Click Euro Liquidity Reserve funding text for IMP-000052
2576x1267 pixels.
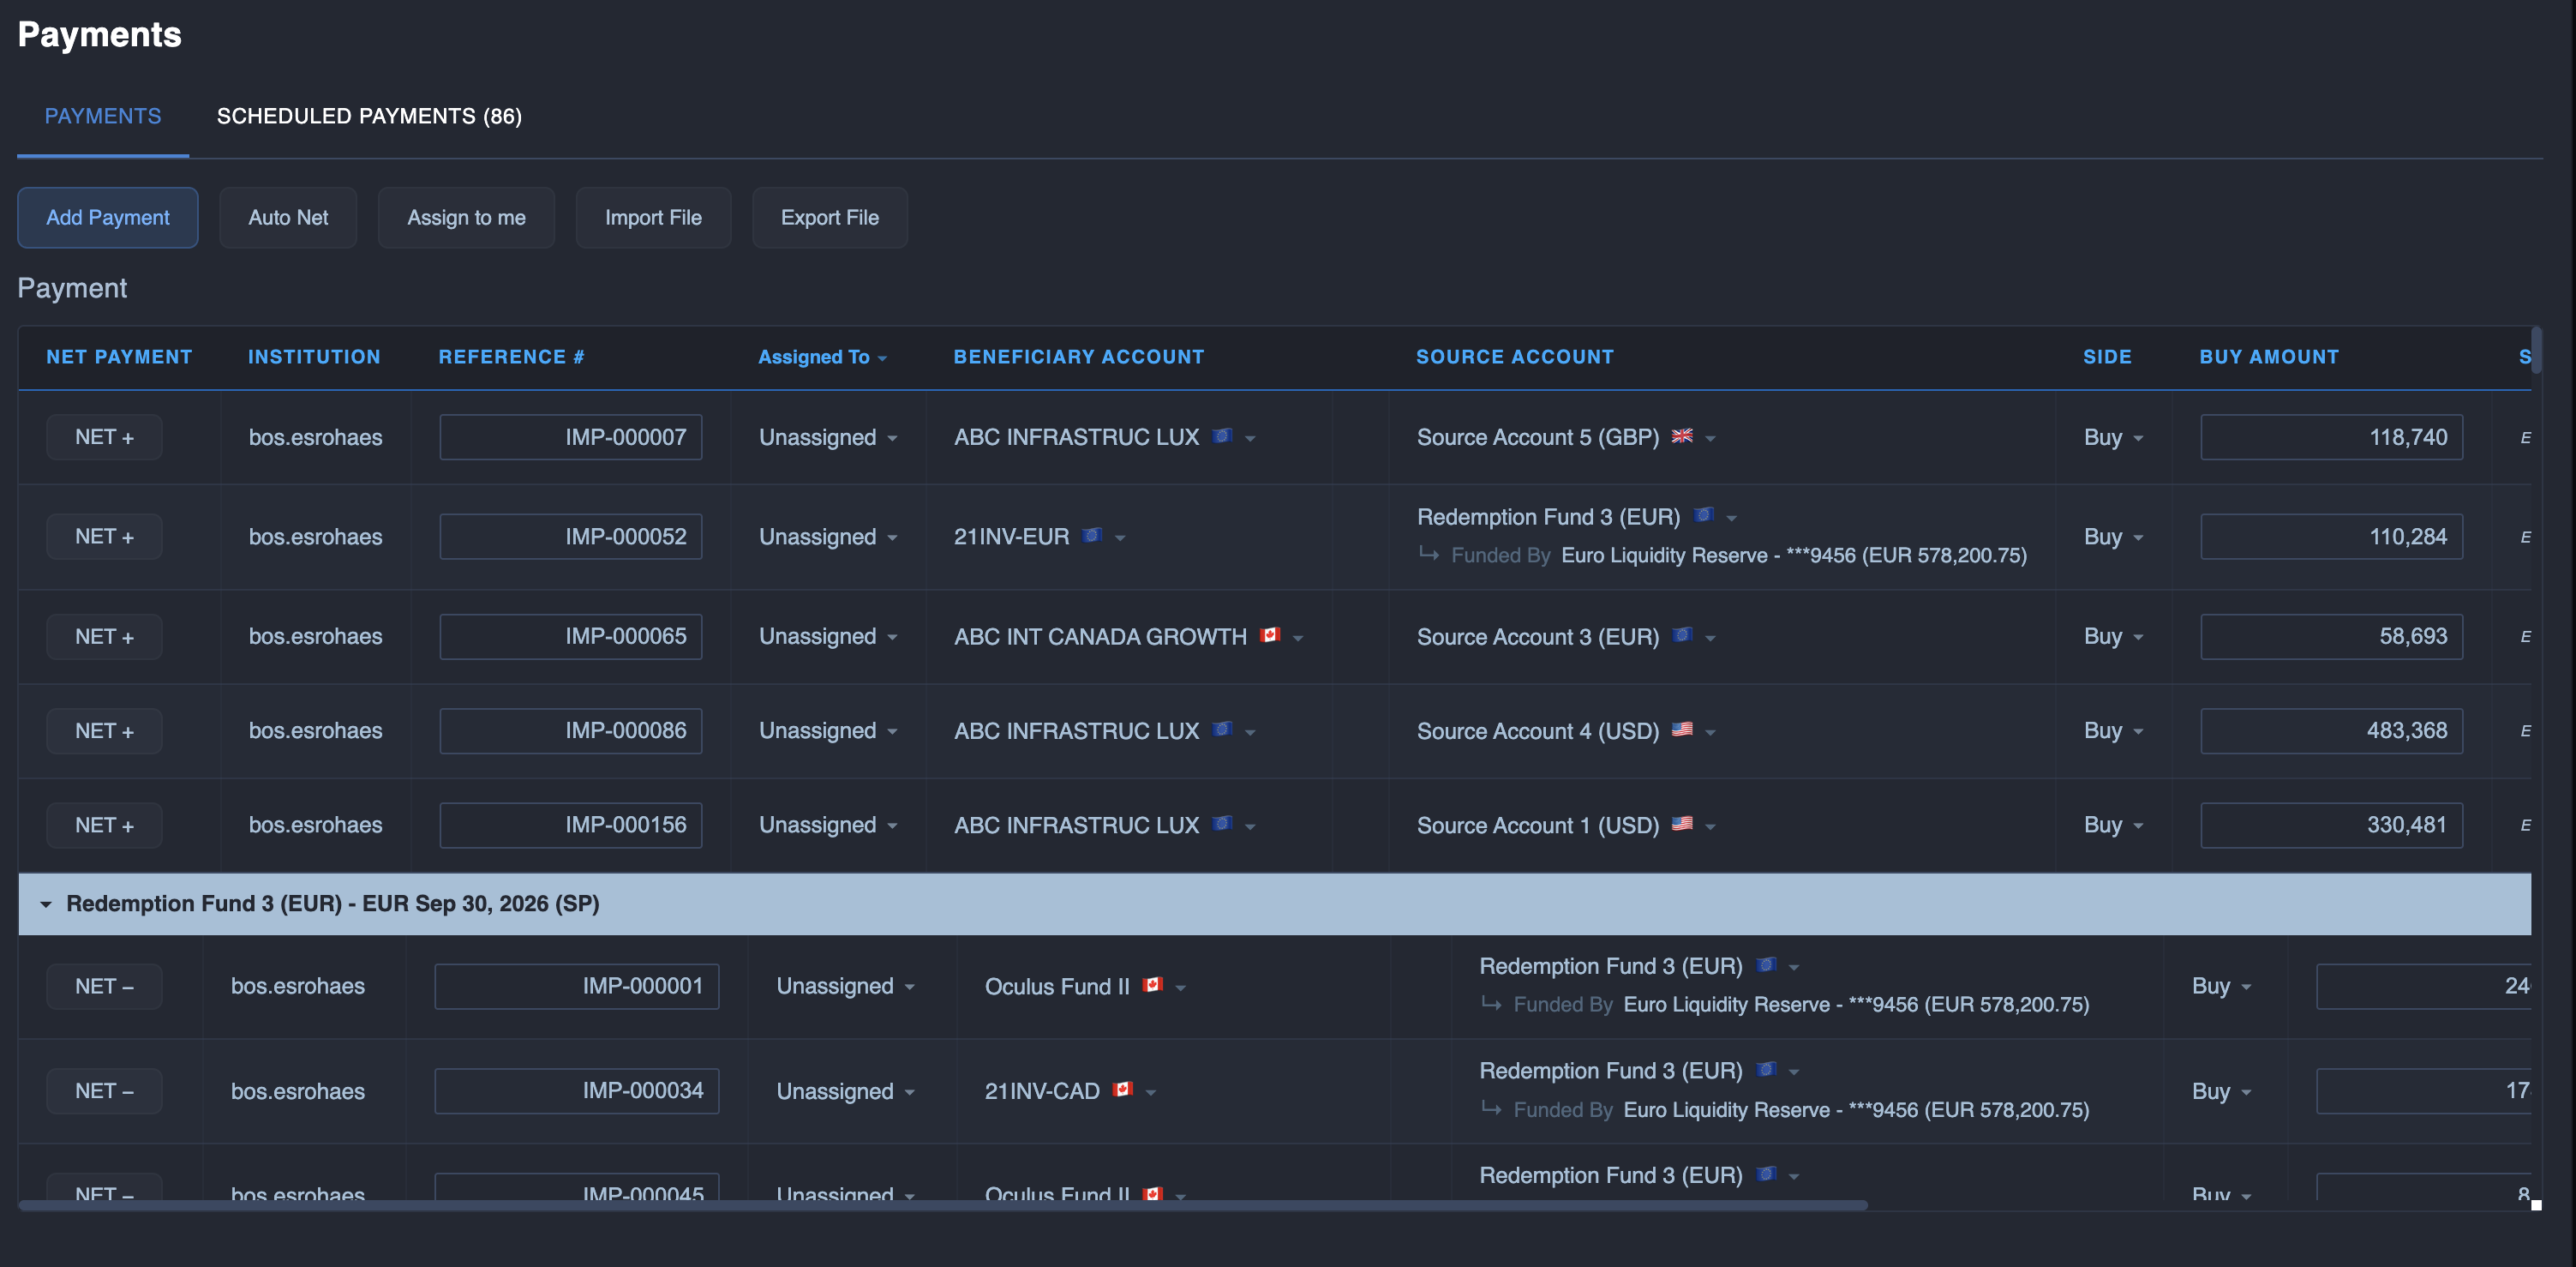pyautogui.click(x=1794, y=555)
